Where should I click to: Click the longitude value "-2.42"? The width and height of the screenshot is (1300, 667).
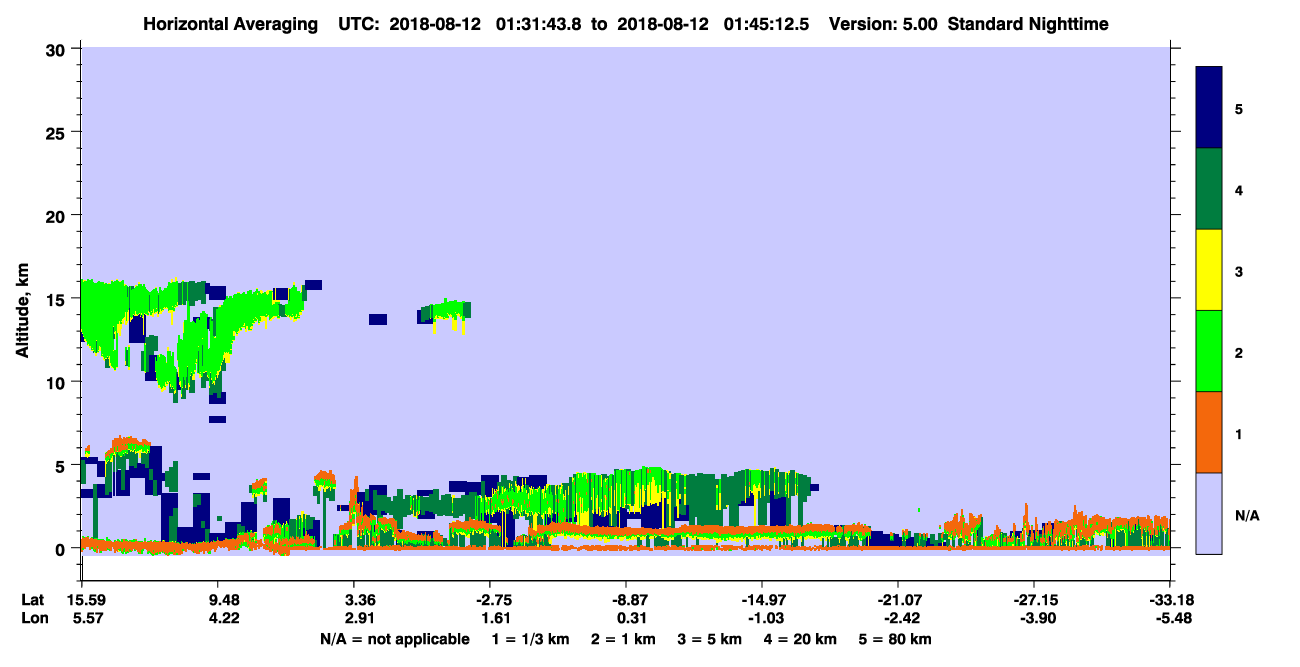coord(902,618)
